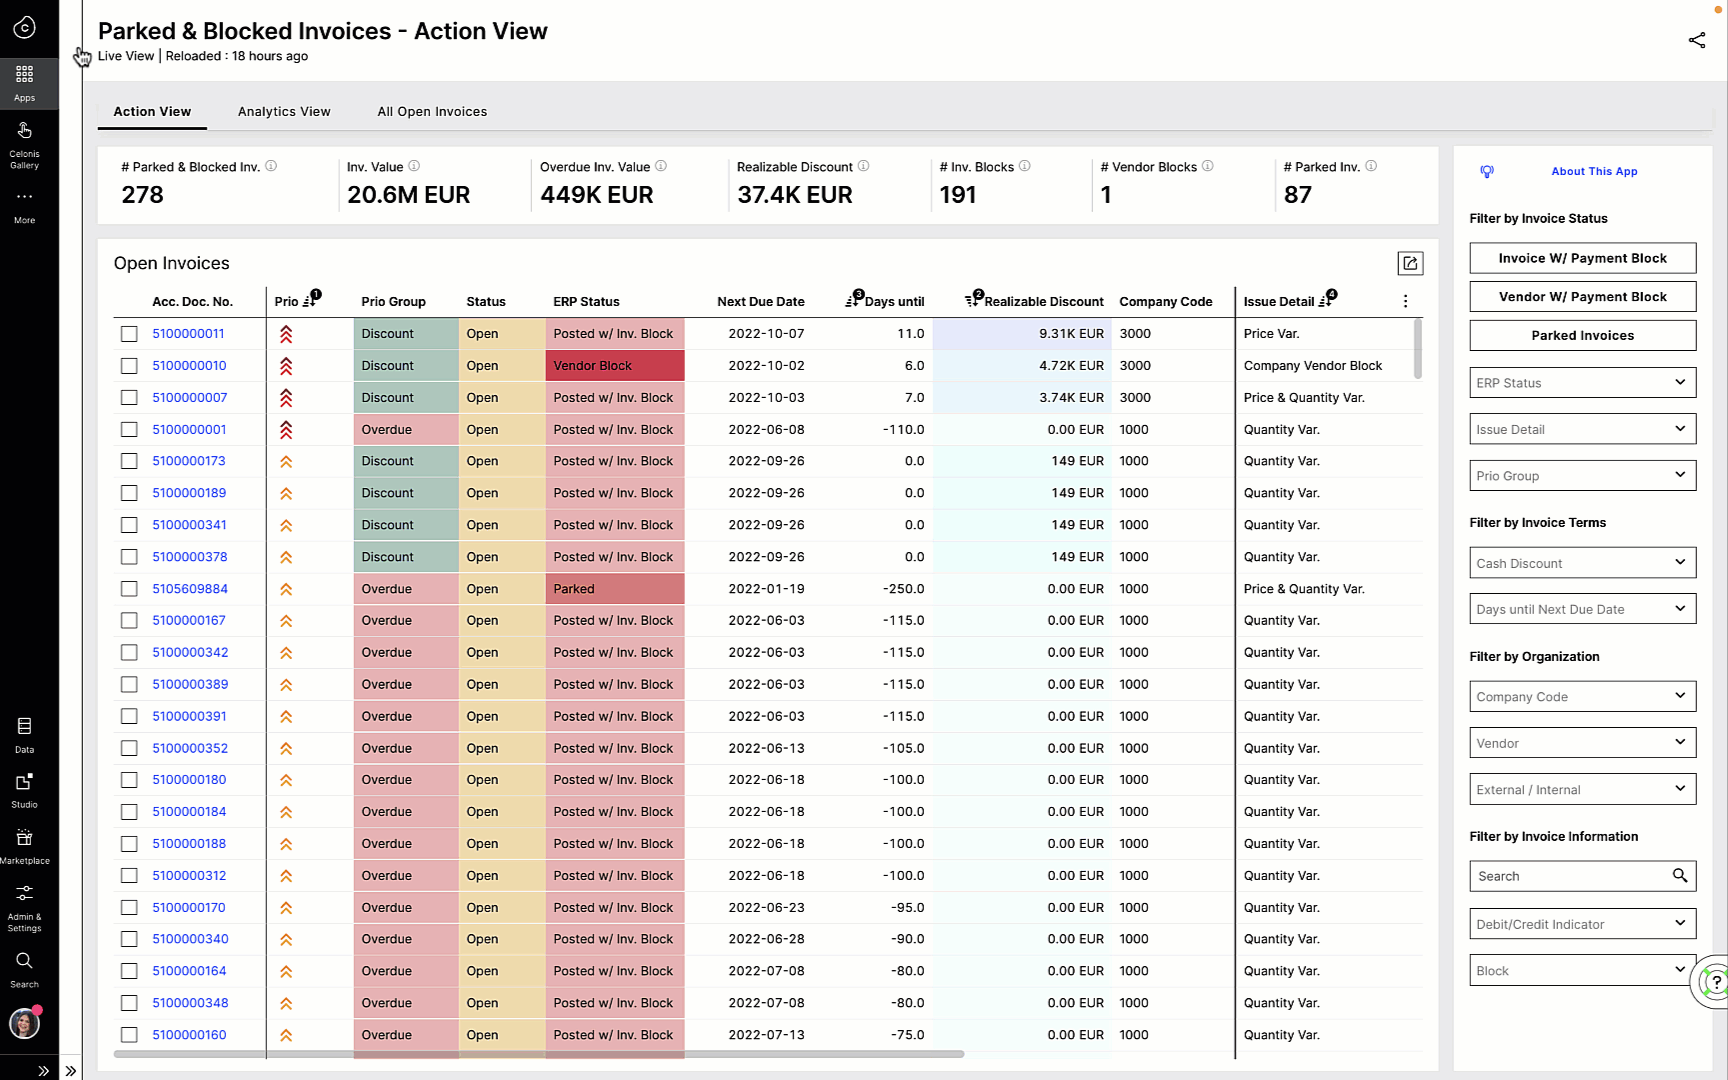Screen dimensions: 1728x1080
Task: Switch to the Analytics View tab
Action: 284,112
